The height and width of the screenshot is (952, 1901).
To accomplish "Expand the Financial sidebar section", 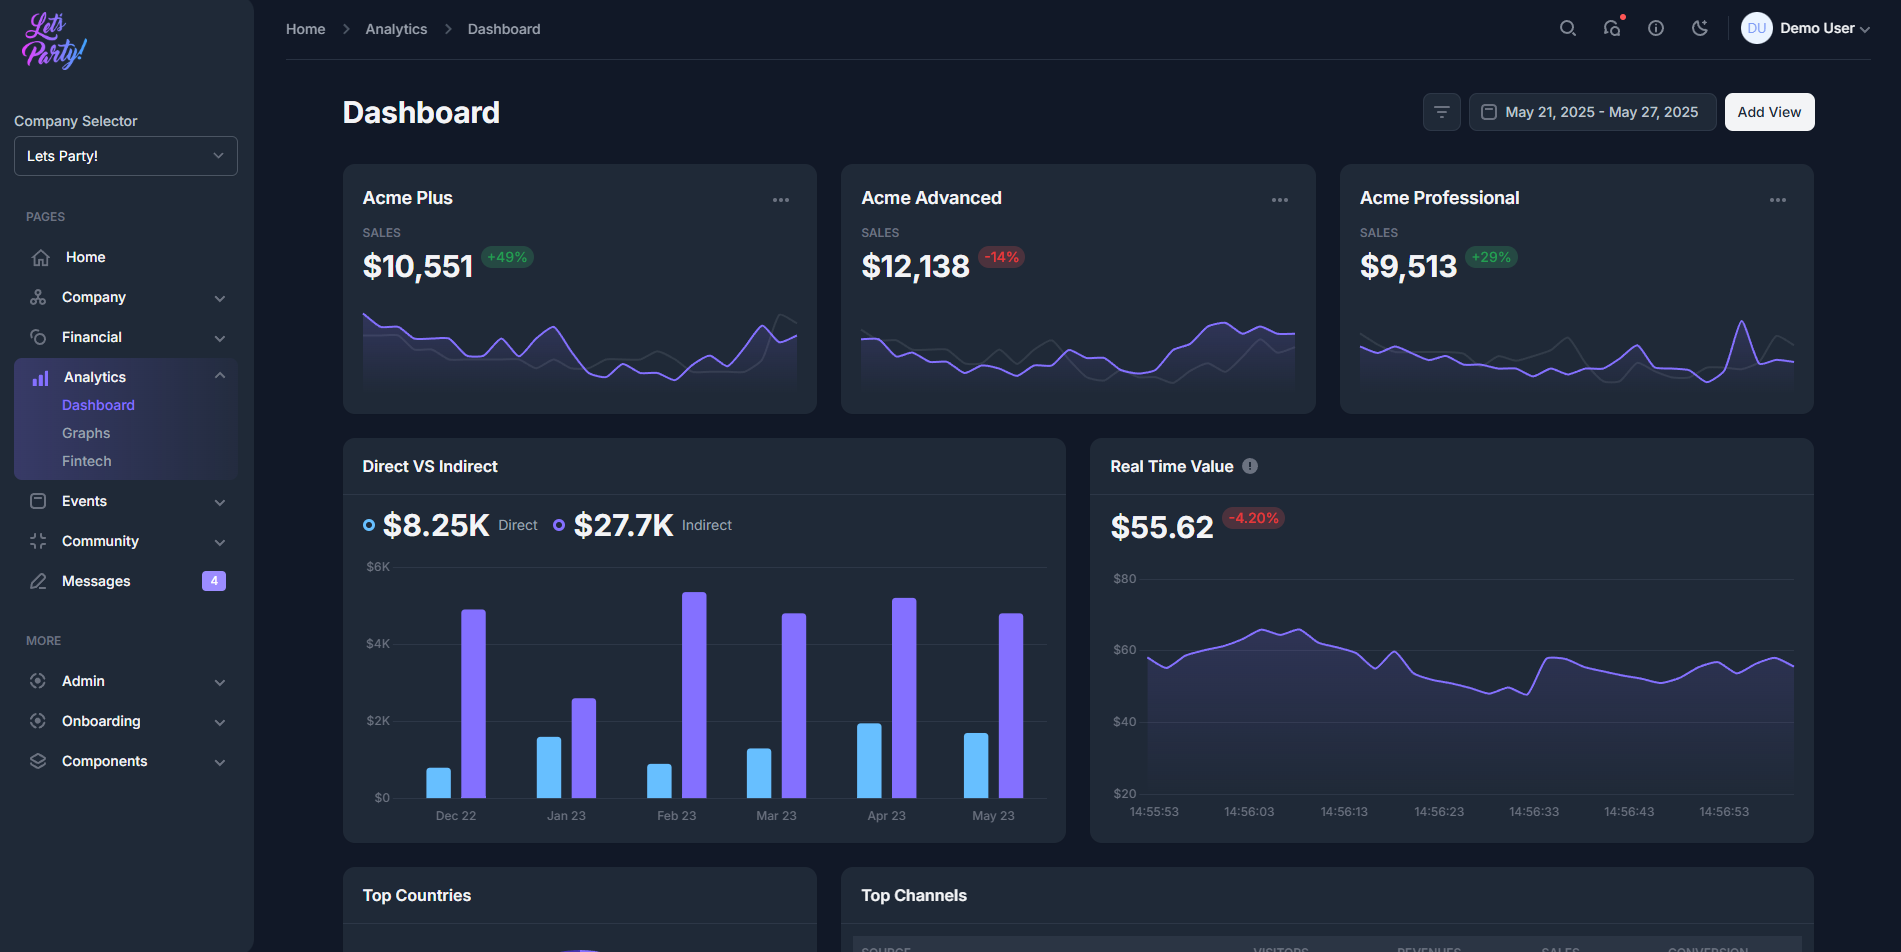I will coord(126,337).
